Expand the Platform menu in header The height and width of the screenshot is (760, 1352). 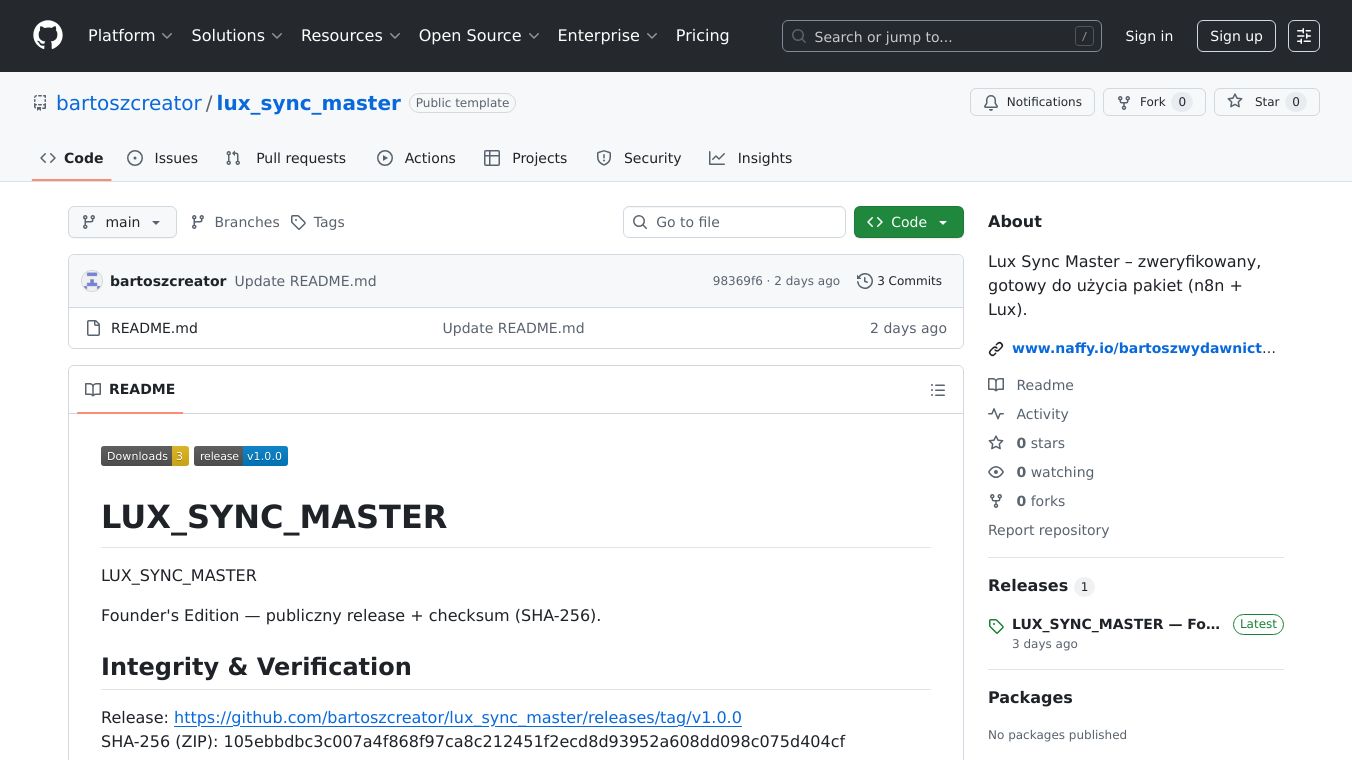130,36
